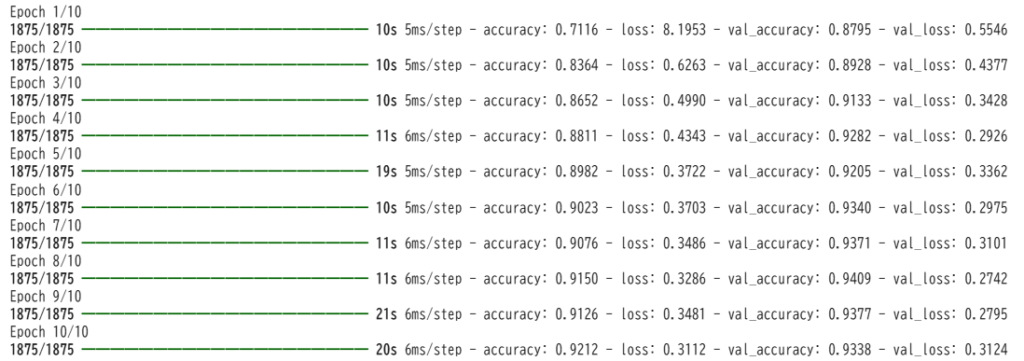Click the Epoch 2/10 label
This screenshot has width=1024, height=361.
[x=46, y=48]
